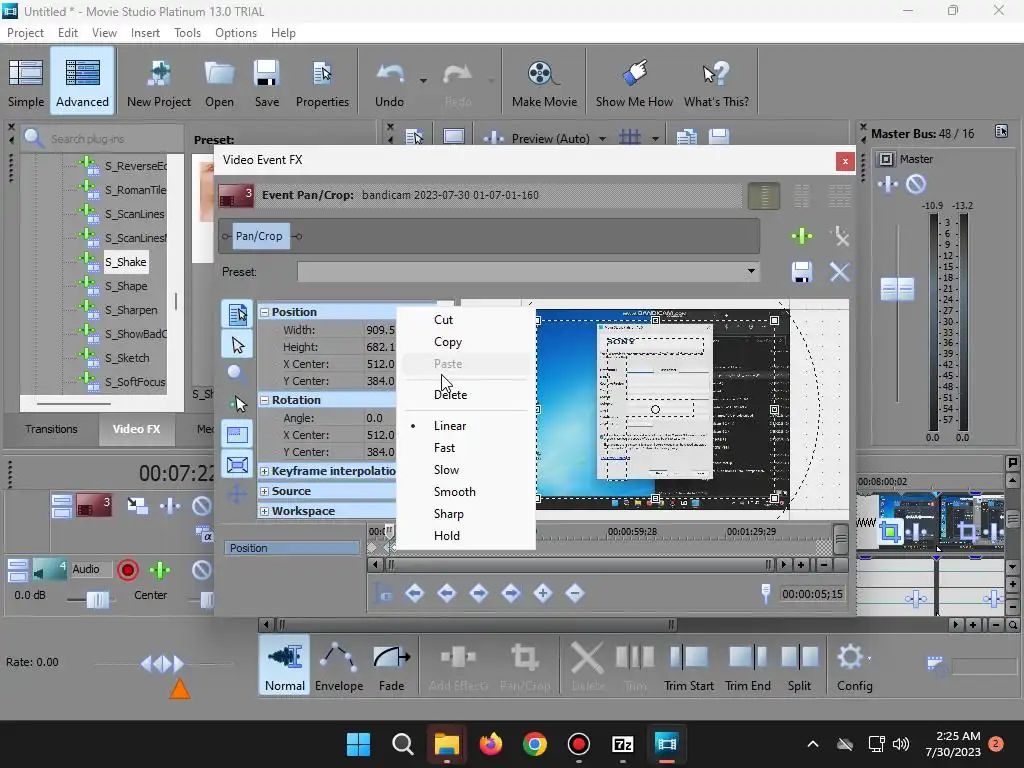
Task: Choose the Pan/Crop zoom magnifier tool
Action: tap(236, 374)
